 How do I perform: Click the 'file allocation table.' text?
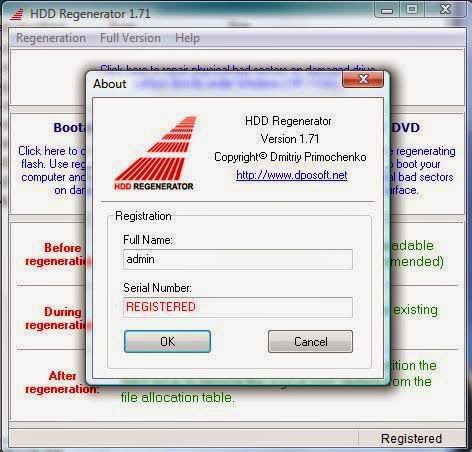click(x=177, y=397)
